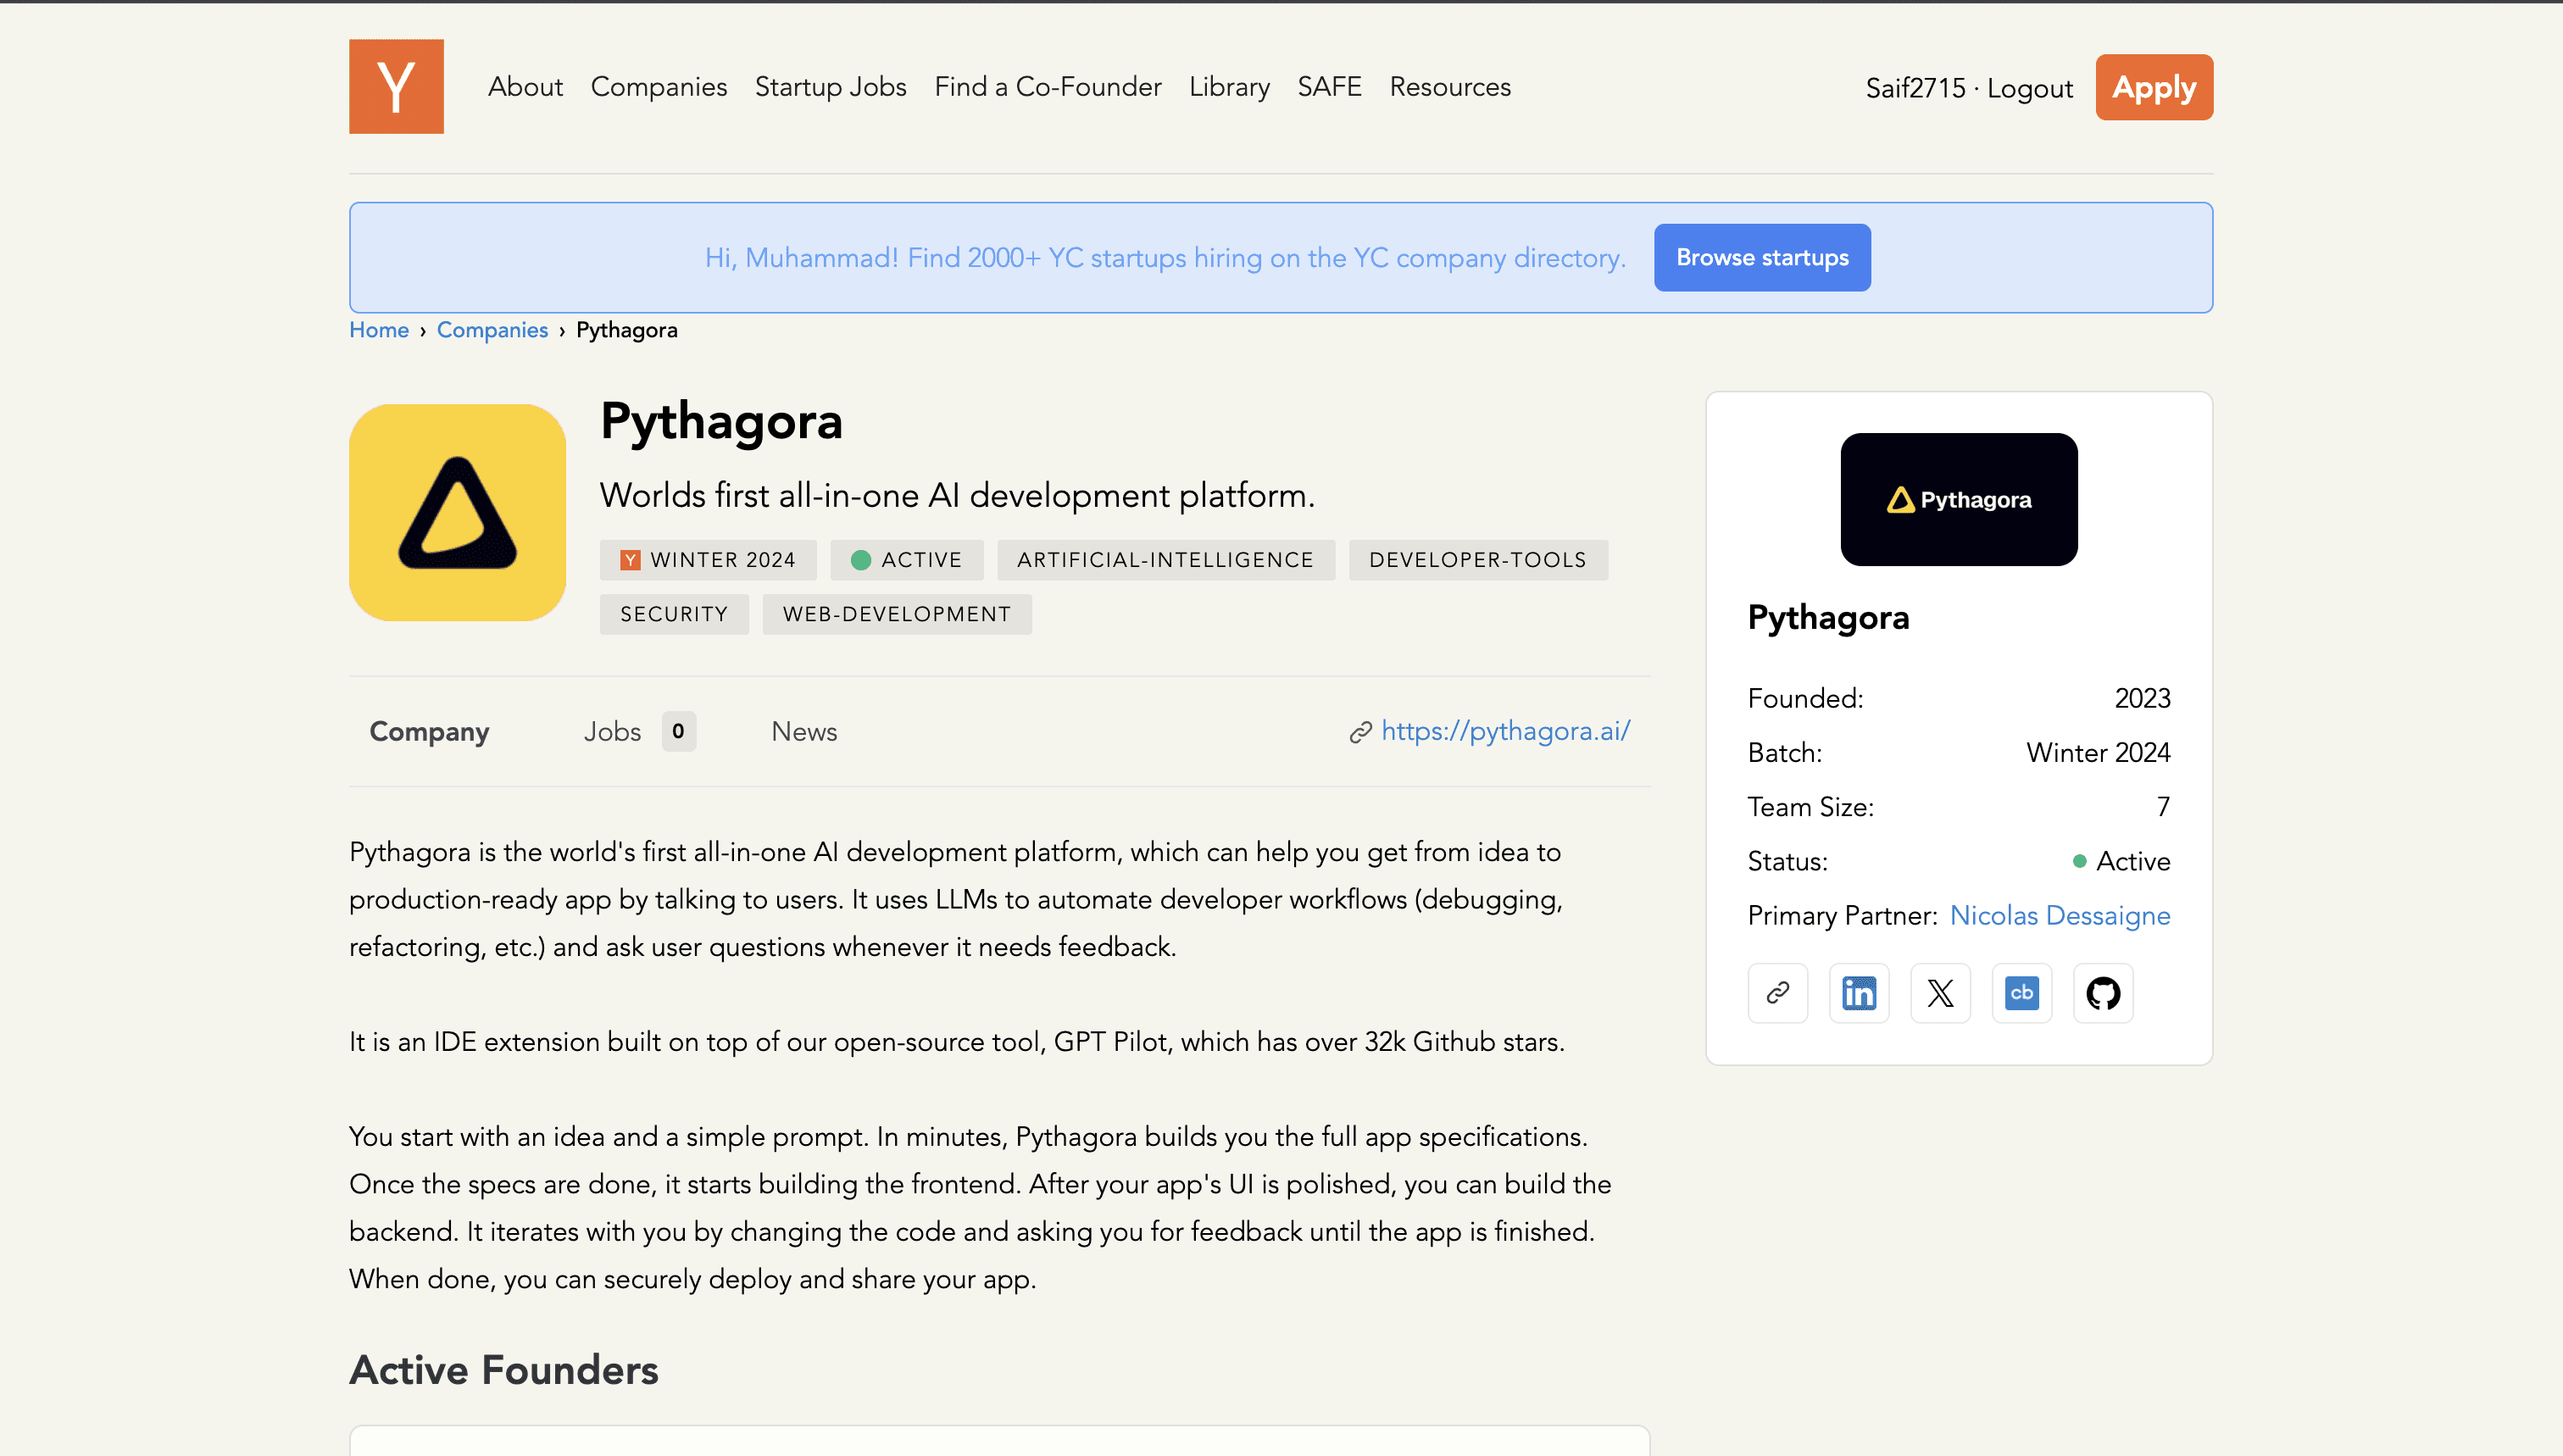The width and height of the screenshot is (2563, 1456).
Task: Switch to the News tab
Action: point(804,731)
